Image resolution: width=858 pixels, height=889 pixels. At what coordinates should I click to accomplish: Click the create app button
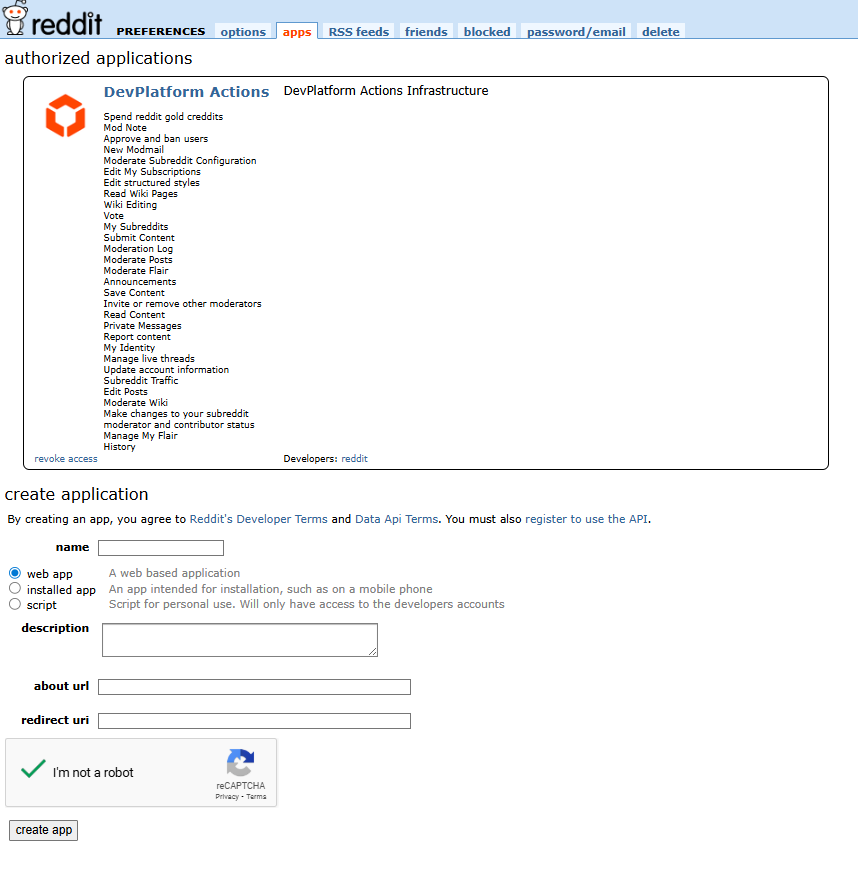(44, 830)
